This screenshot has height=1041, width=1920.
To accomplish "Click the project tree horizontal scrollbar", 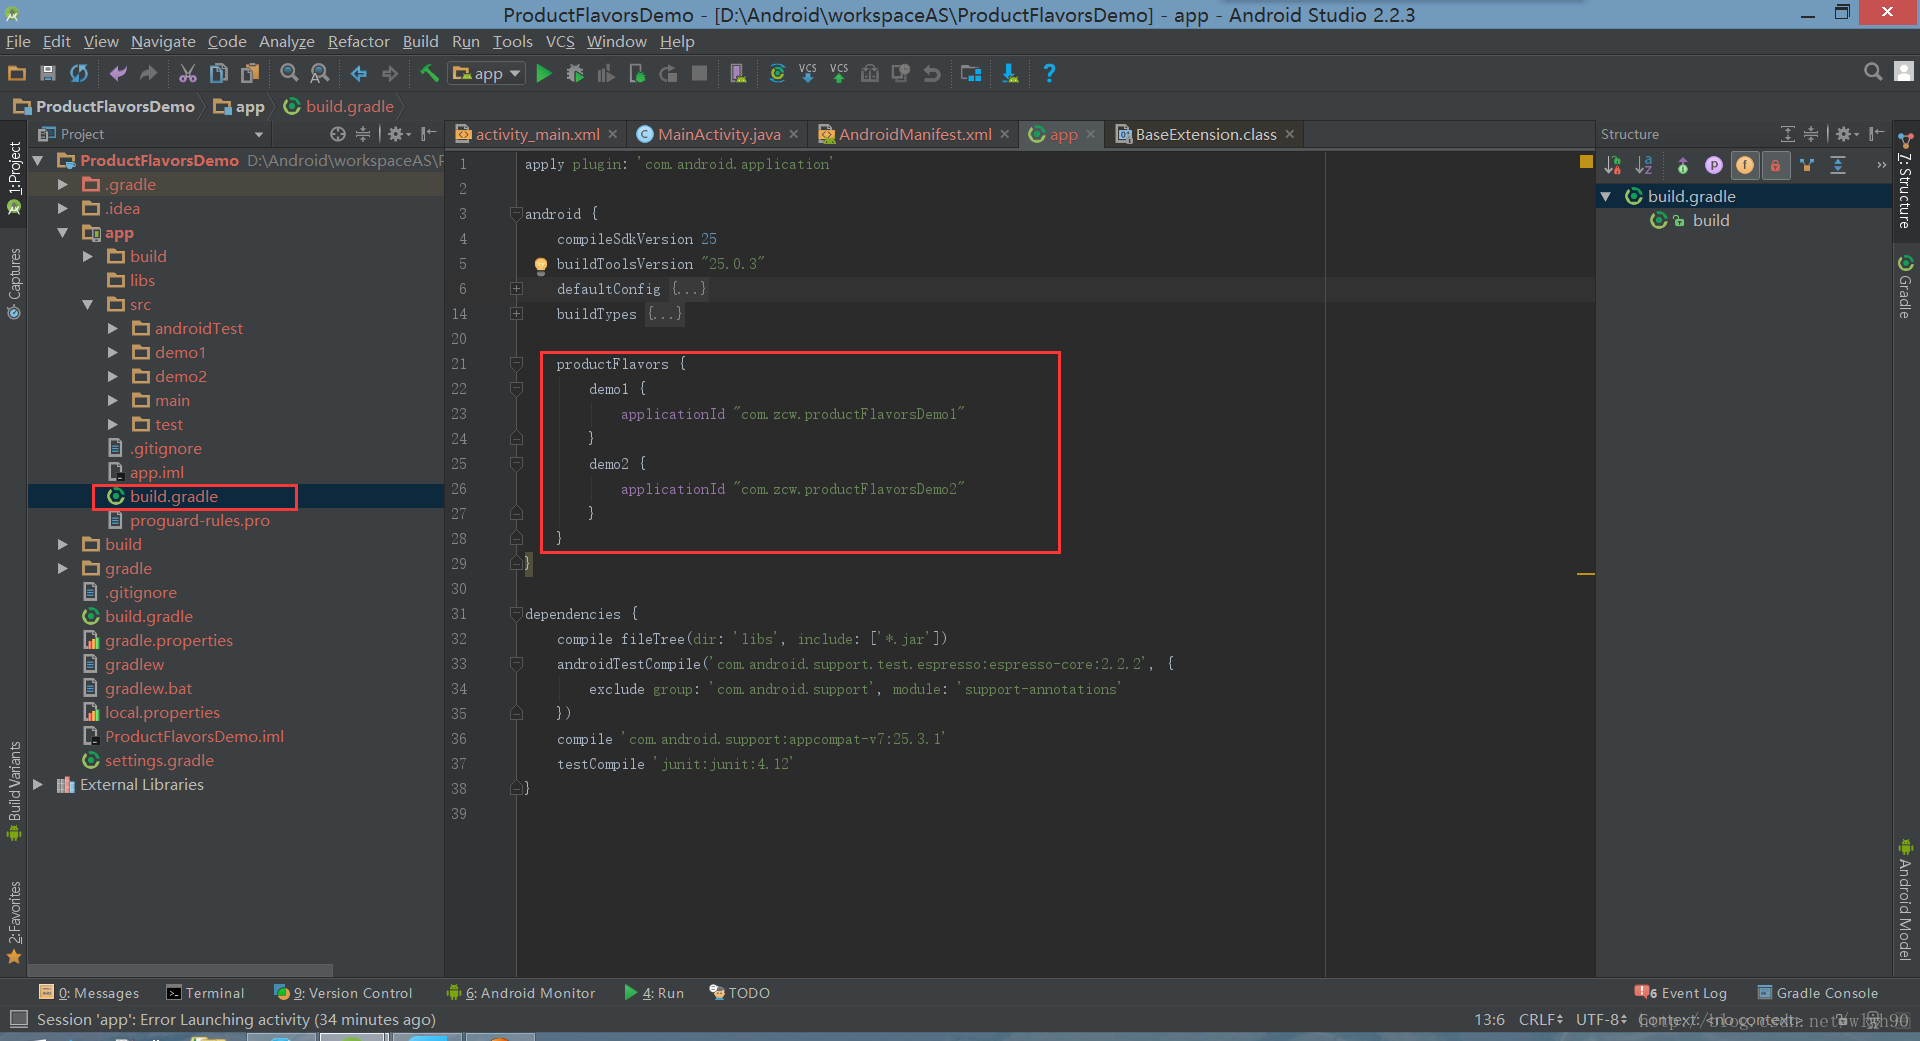I will point(180,970).
